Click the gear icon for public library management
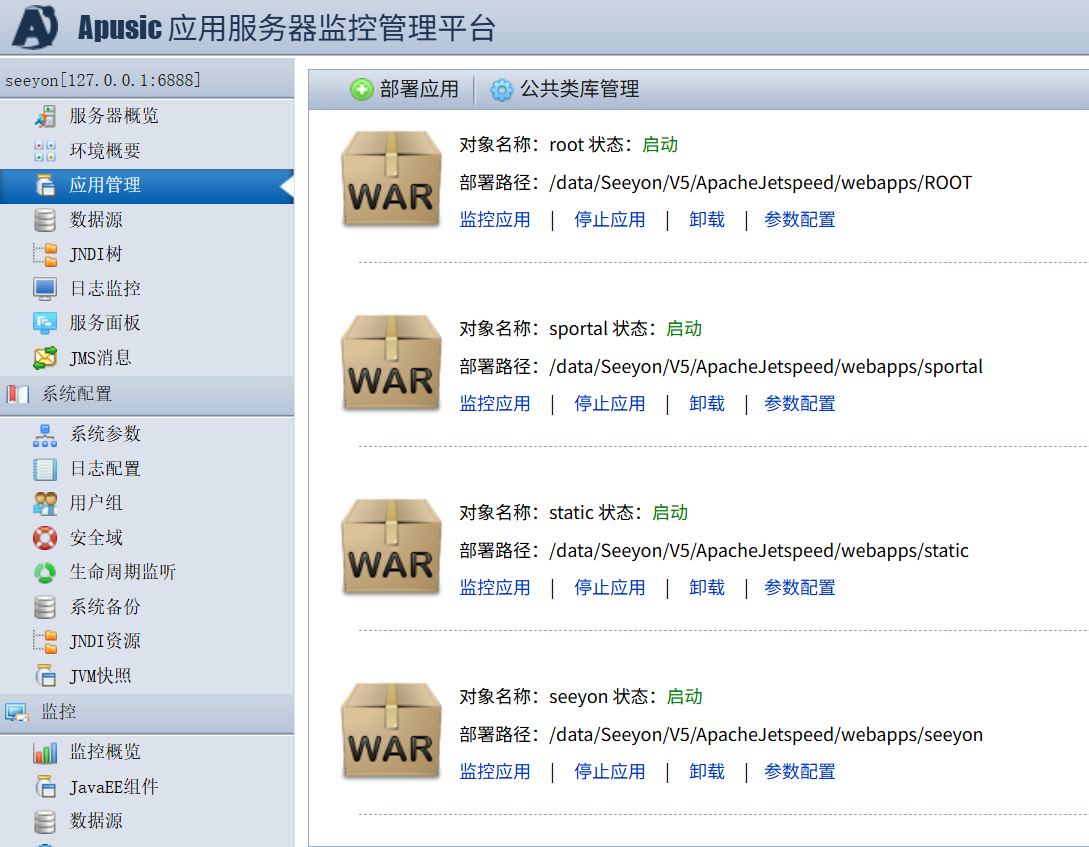Viewport: 1089px width, 847px height. tap(501, 90)
